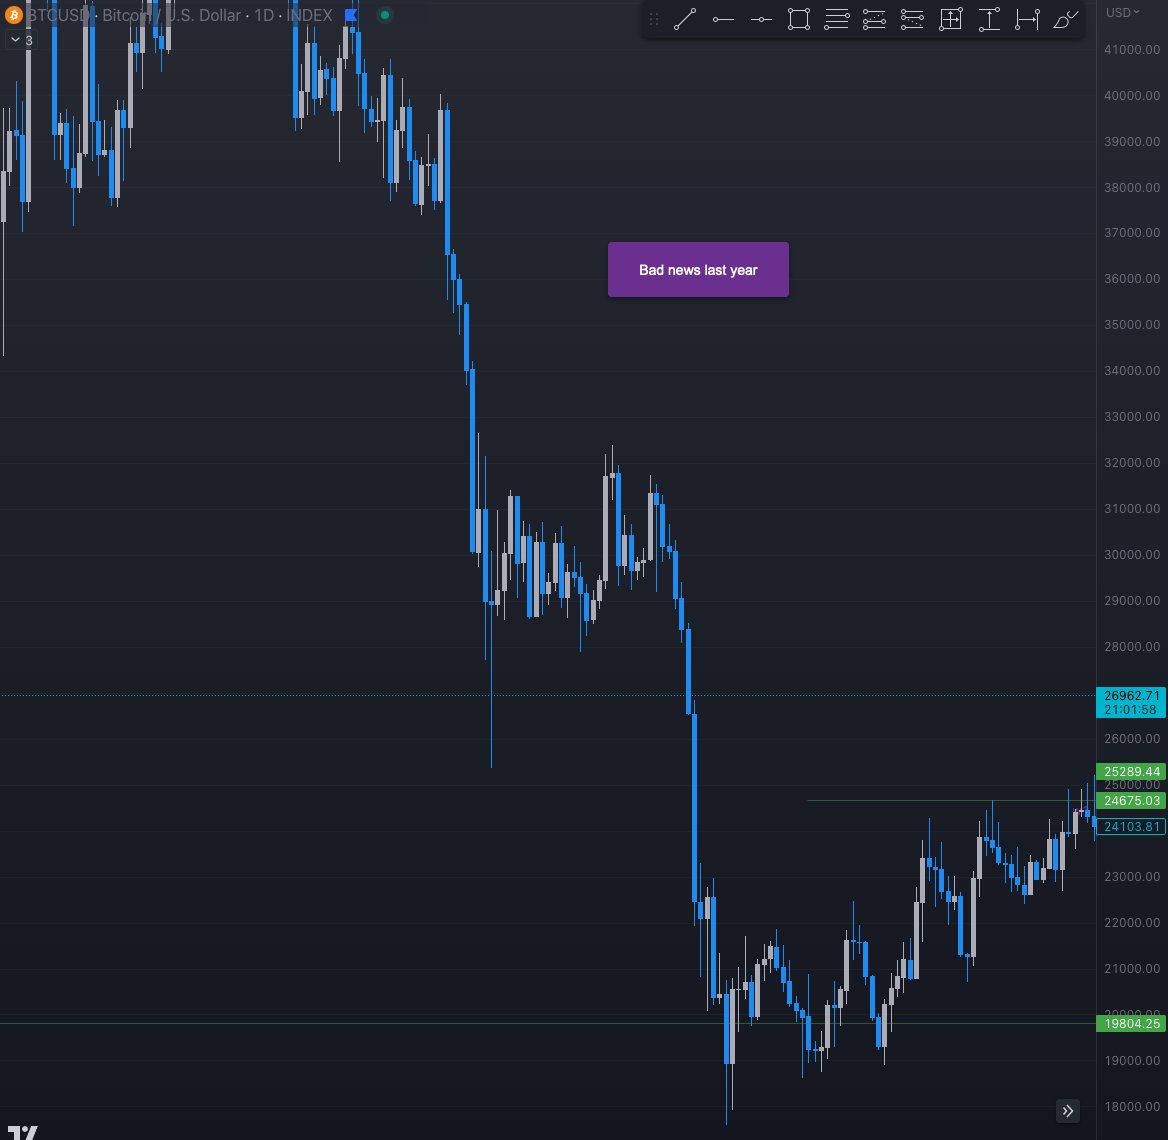Expand the collapsed indicators legend showing 3
1168x1140 pixels.
click(x=22, y=40)
